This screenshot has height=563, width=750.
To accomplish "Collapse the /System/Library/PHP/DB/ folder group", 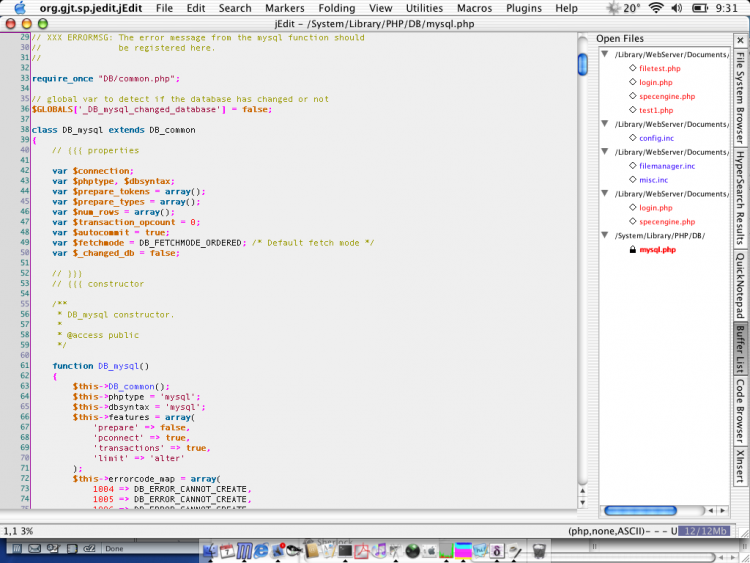I will tap(605, 236).
